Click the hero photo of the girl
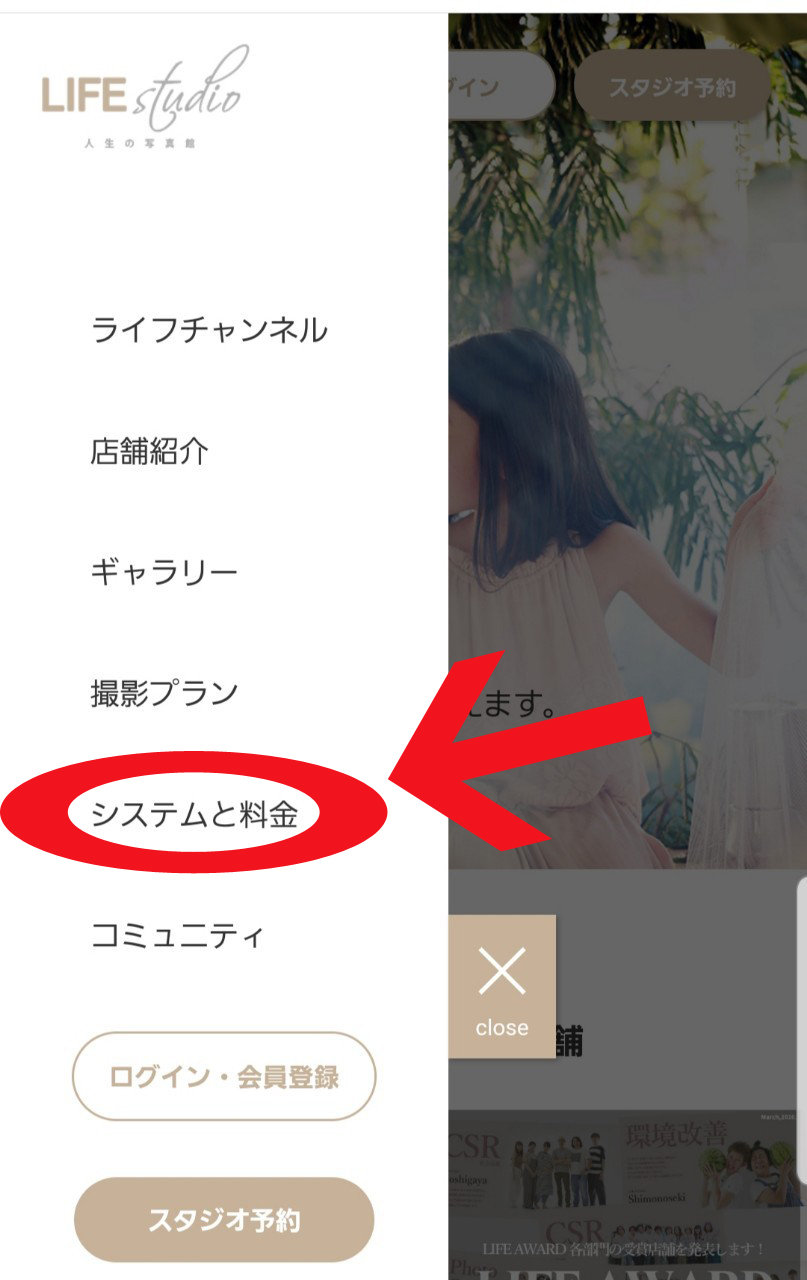Image resolution: width=807 pixels, height=1280 pixels. pyautogui.click(x=627, y=440)
